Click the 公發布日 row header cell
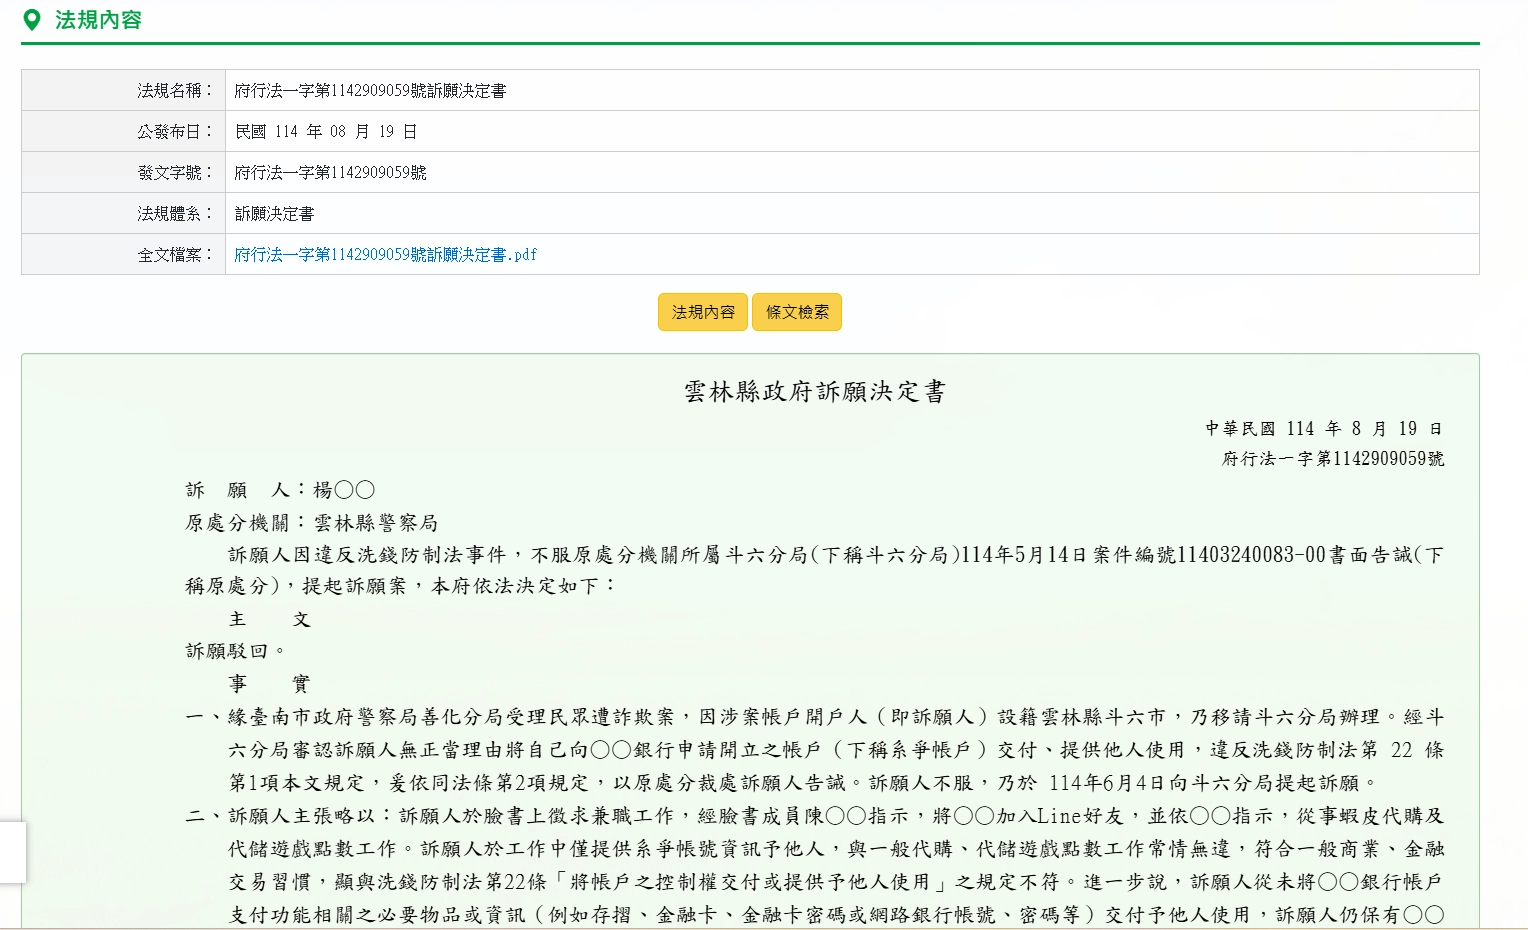The width and height of the screenshot is (1528, 930). click(170, 130)
